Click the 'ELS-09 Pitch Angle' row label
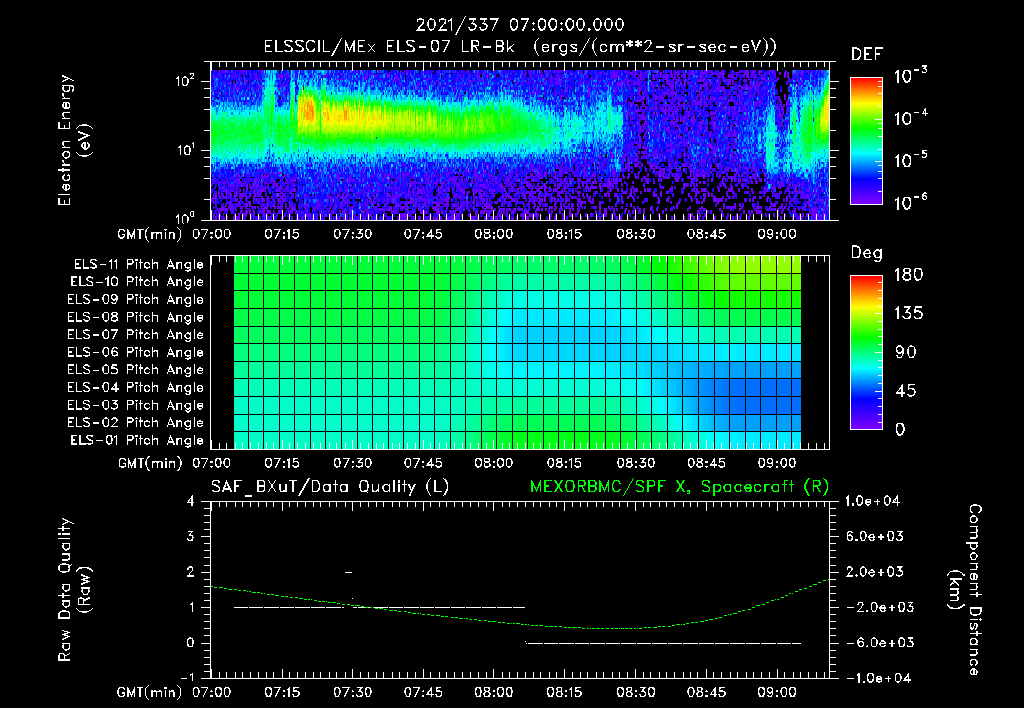Screen dimensions: 1024x708 point(136,300)
